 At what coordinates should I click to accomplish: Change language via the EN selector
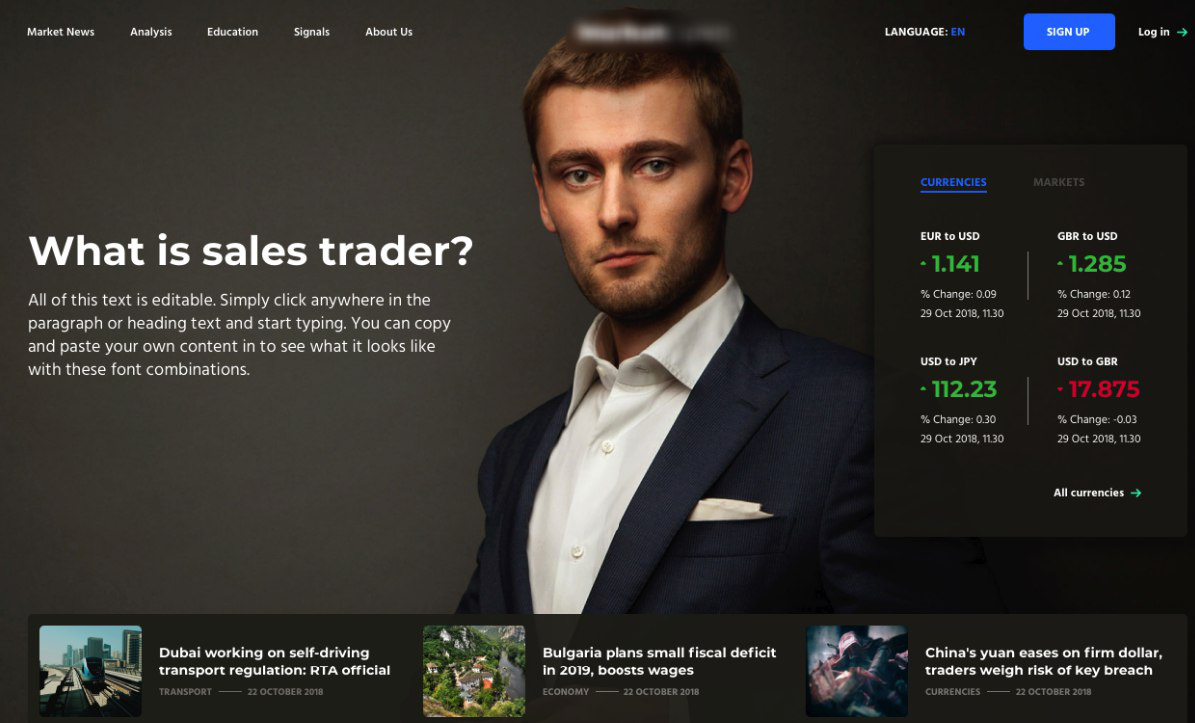[x=958, y=32]
